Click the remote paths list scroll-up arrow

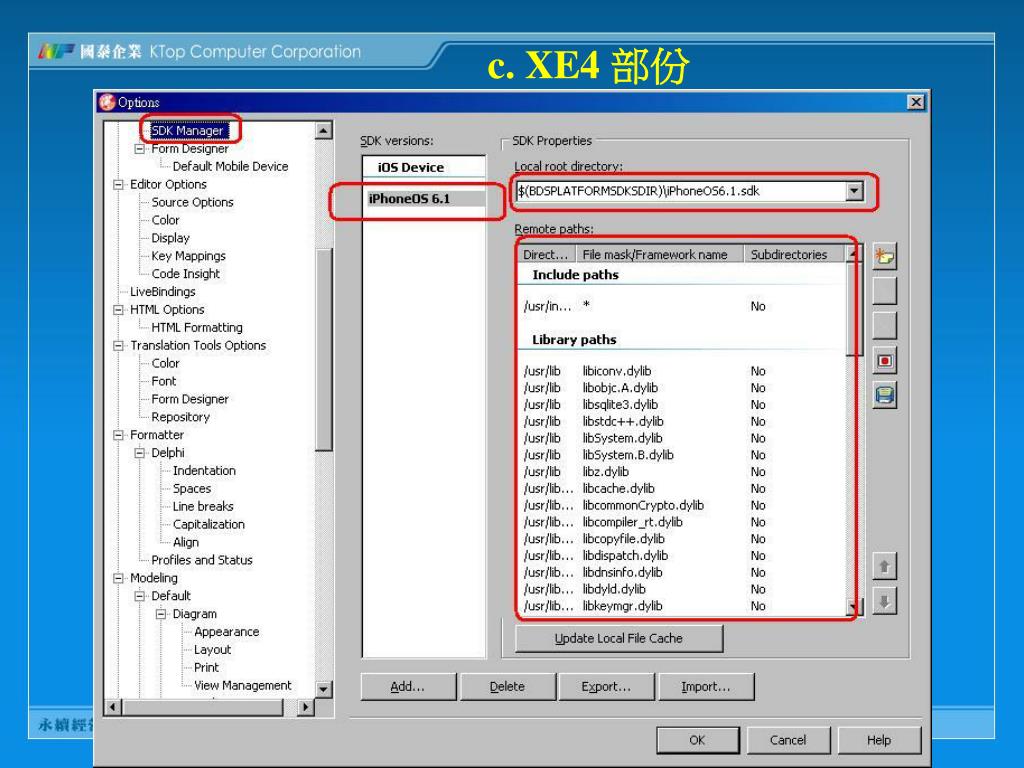coord(854,253)
